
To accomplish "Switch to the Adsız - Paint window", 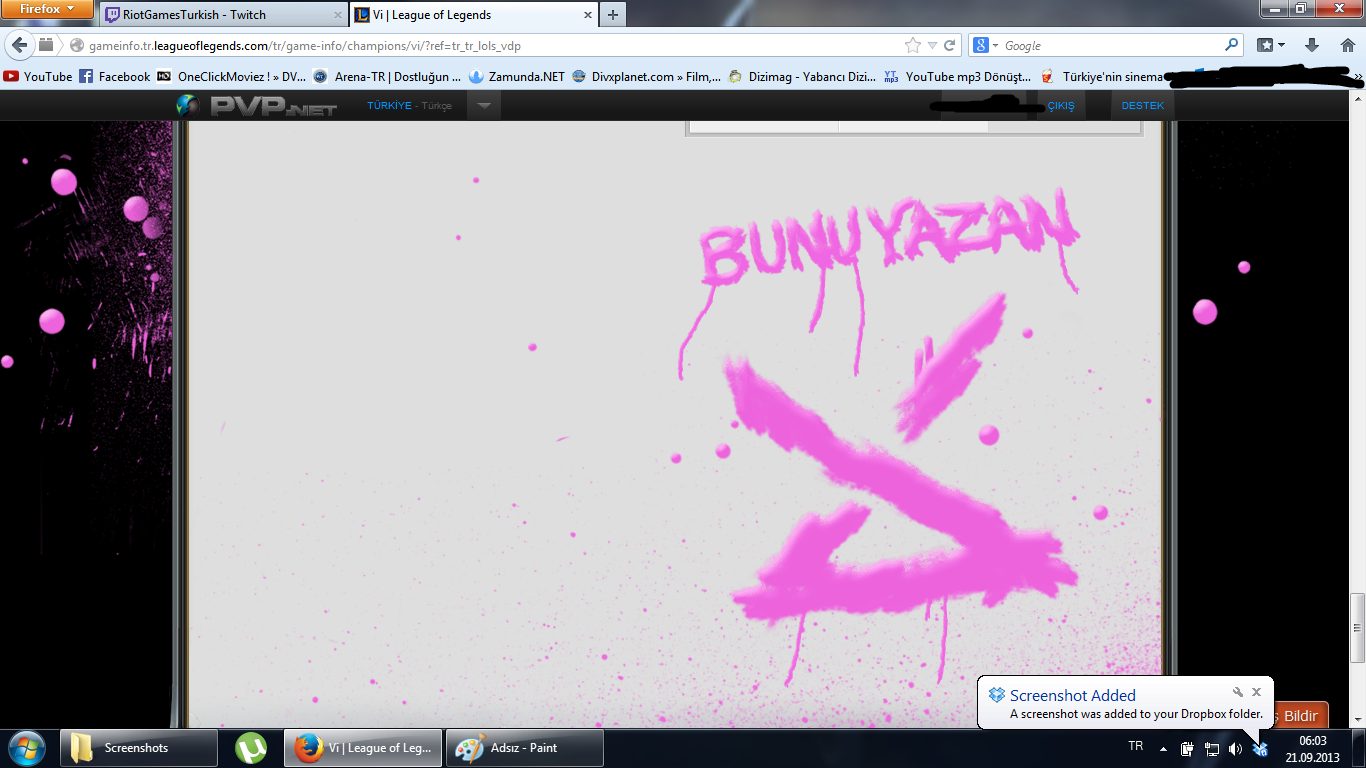I will [525, 747].
